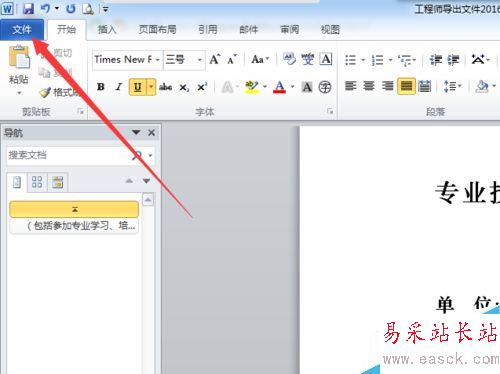Toggle Justify paragraph alignment
500x374 pixels.
406,86
